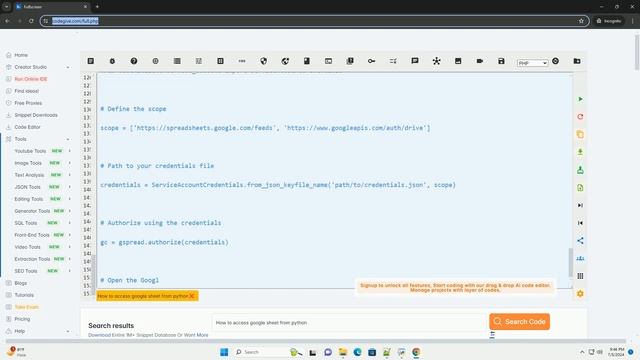
Task: Click the blue share icon
Action: (x=580, y=241)
